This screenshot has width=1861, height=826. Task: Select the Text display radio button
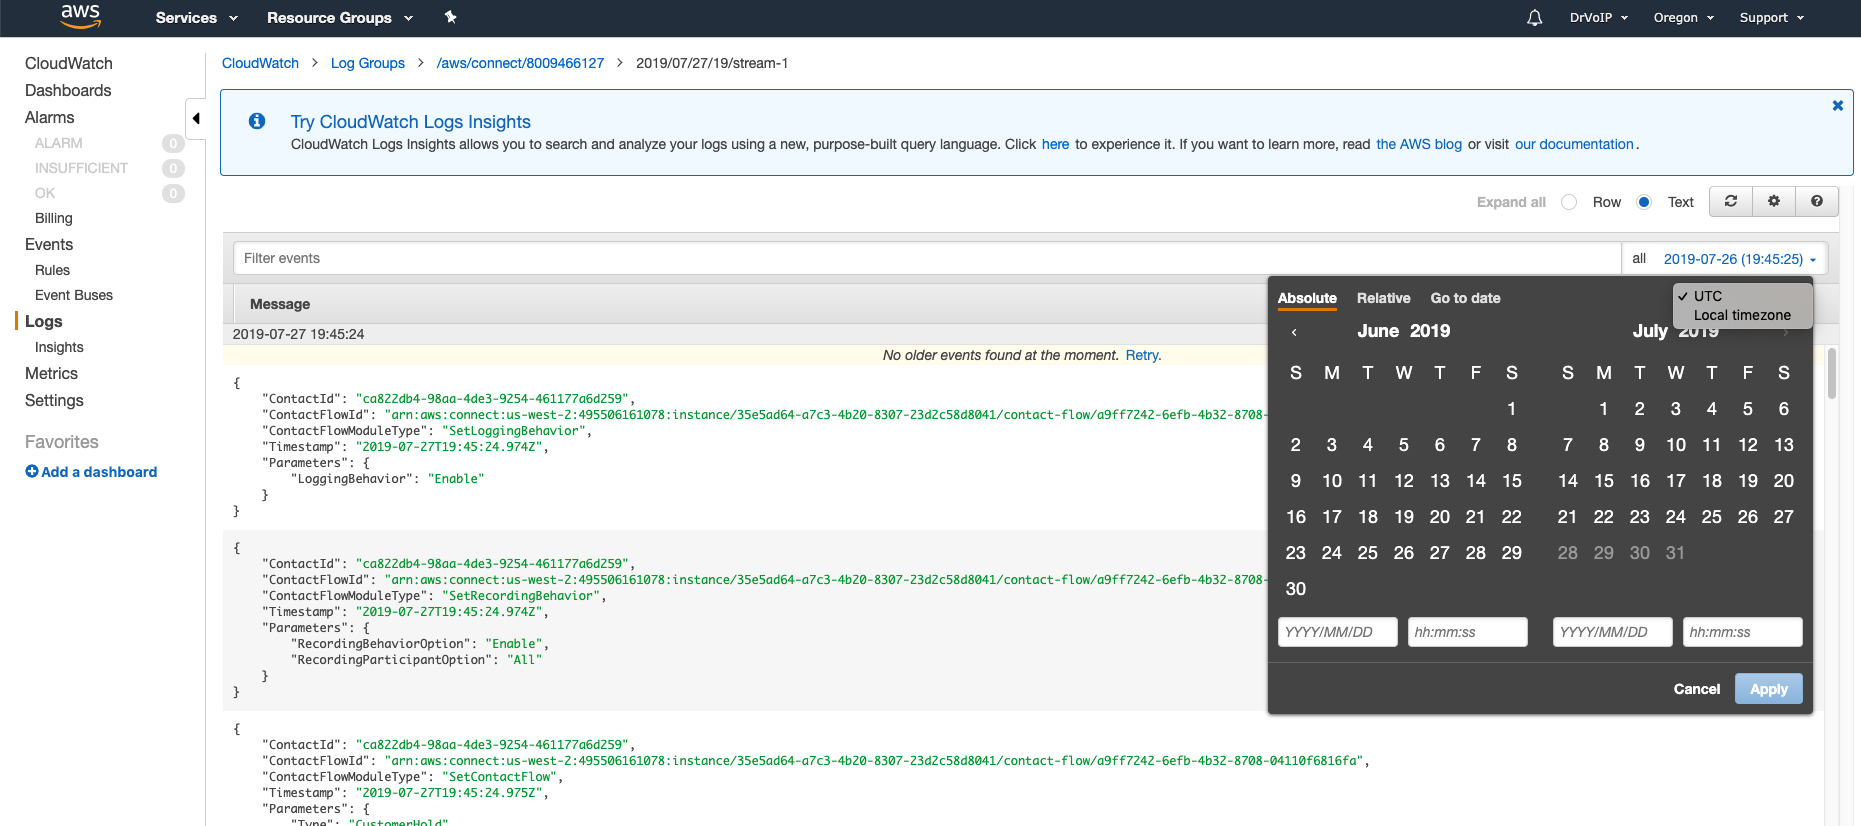click(1644, 202)
